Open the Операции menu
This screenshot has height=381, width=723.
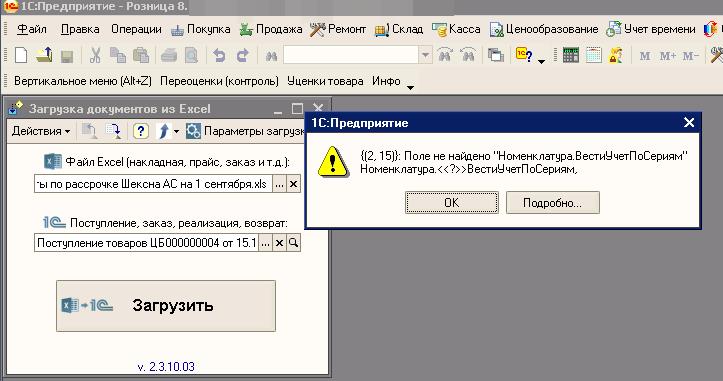click(136, 29)
